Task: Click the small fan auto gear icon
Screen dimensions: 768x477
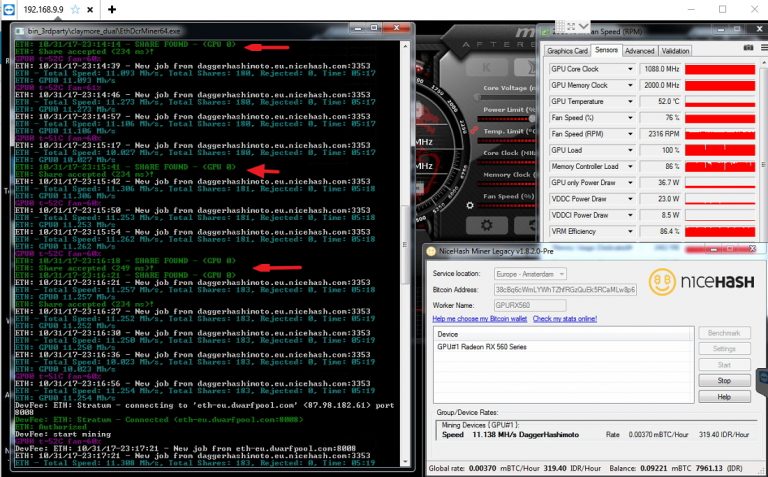Action: tap(470, 205)
